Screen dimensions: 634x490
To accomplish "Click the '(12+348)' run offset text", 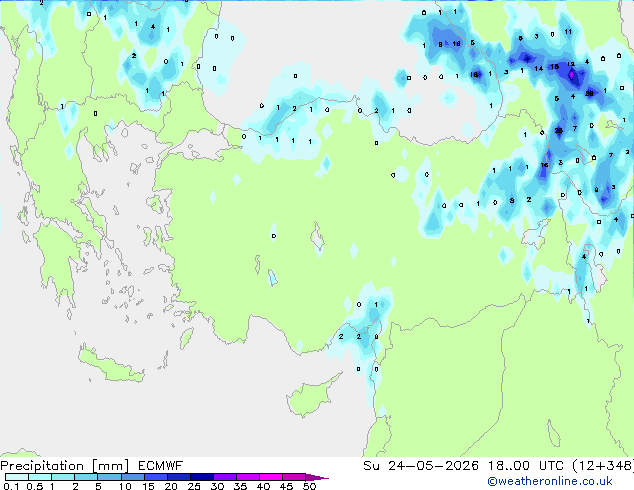I will [x=603, y=466].
